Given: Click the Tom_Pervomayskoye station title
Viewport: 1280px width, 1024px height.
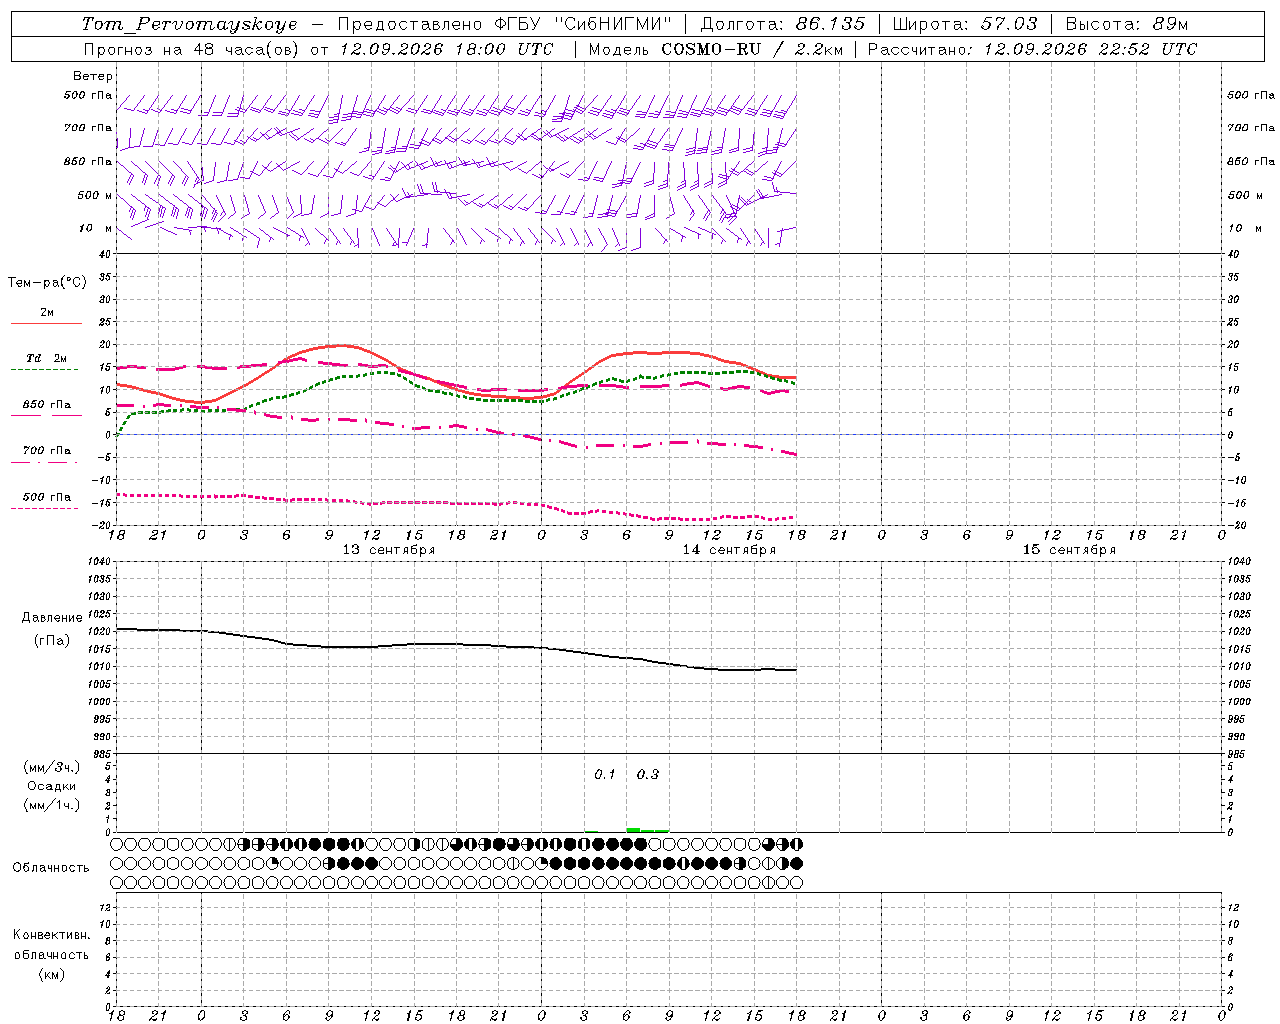Looking at the screenshot, I should pos(189,24).
